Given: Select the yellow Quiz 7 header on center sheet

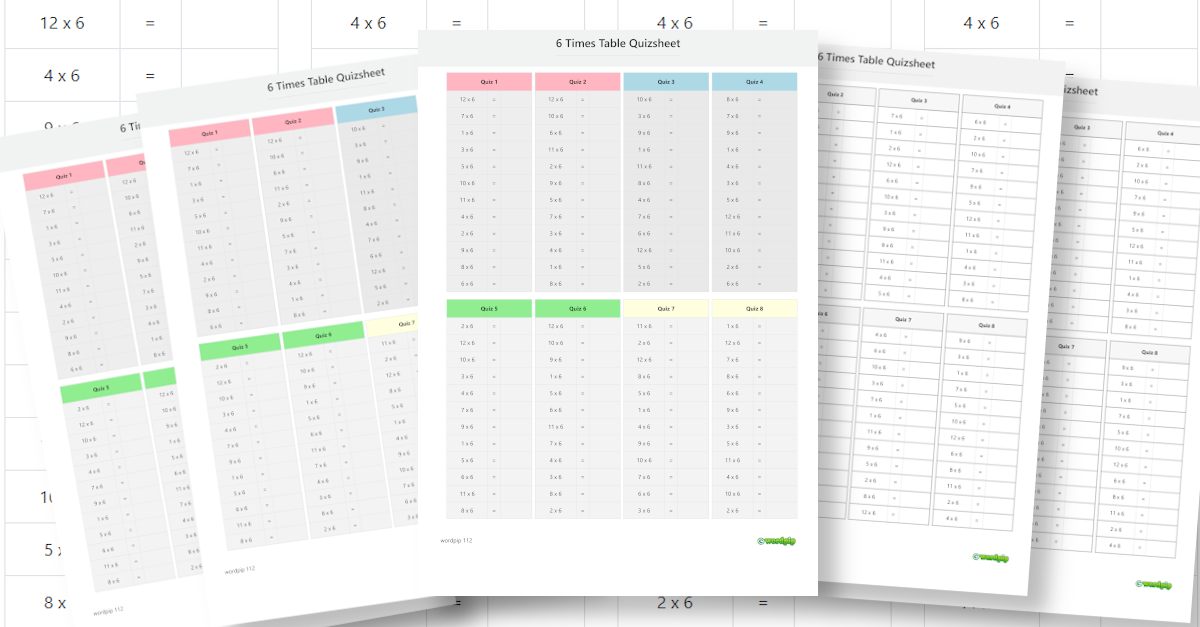Looking at the screenshot, I should 666,309.
